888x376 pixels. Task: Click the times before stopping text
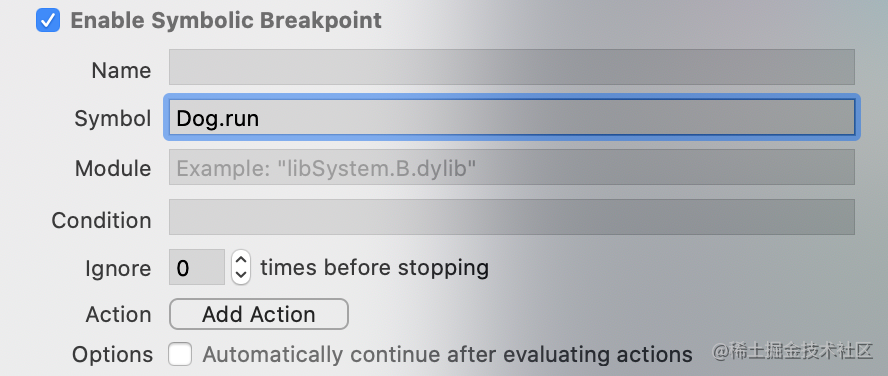[374, 267]
